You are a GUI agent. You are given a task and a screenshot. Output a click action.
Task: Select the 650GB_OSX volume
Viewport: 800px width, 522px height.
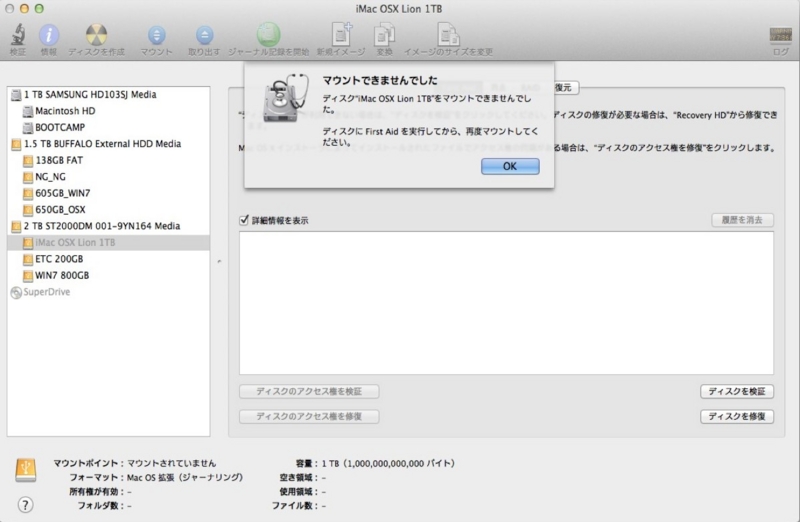[108, 210]
